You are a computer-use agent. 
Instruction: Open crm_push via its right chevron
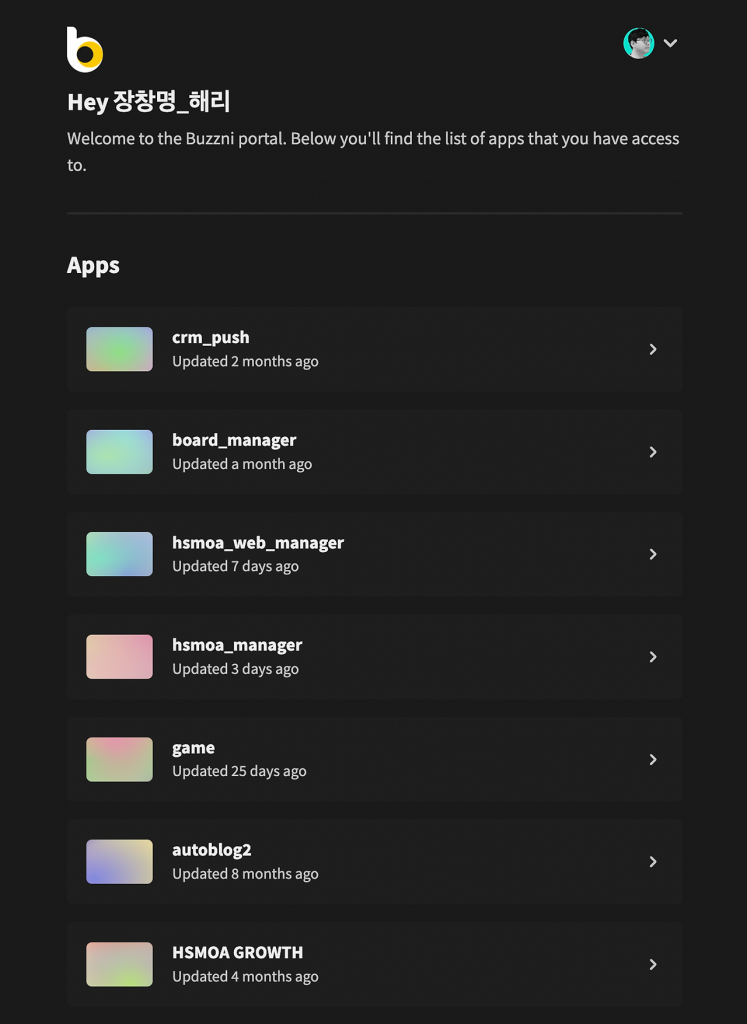pyautogui.click(x=653, y=349)
